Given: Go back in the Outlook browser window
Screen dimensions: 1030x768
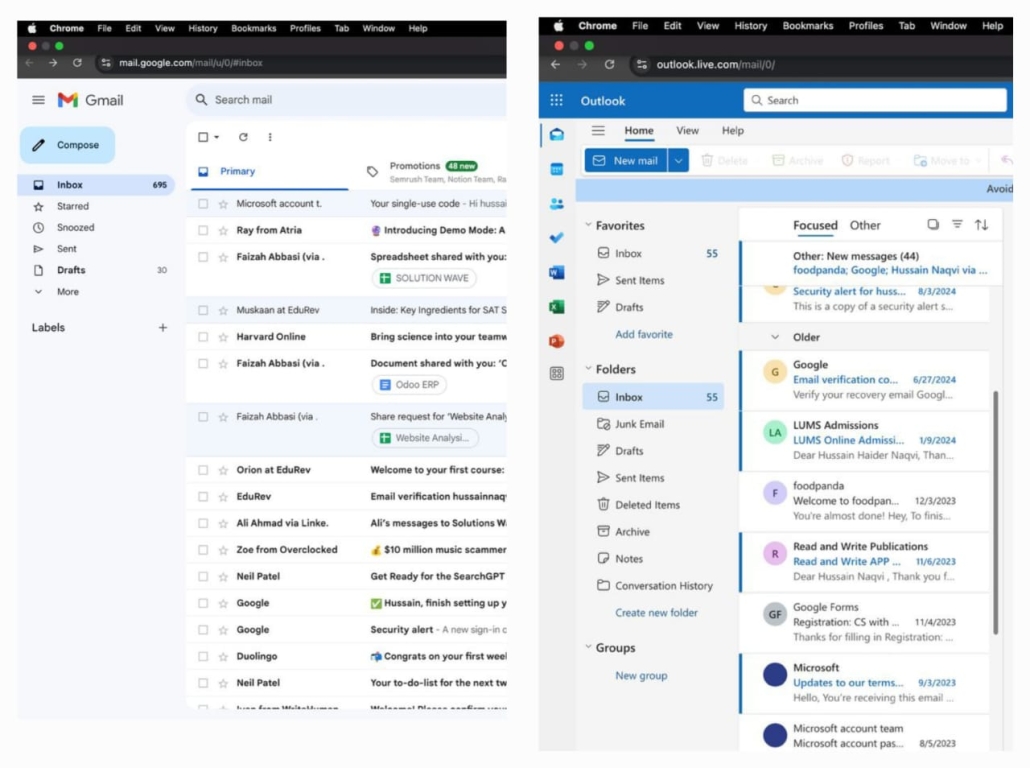Looking at the screenshot, I should coord(556,64).
